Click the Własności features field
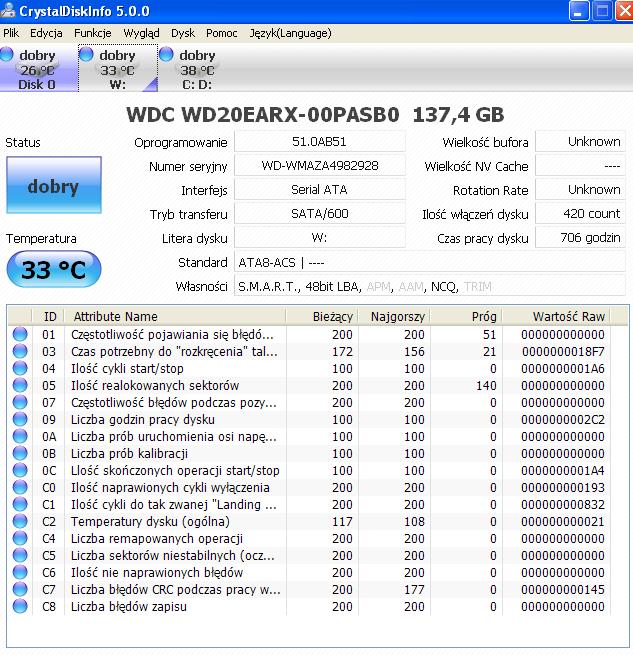The image size is (633, 655). [x=430, y=287]
